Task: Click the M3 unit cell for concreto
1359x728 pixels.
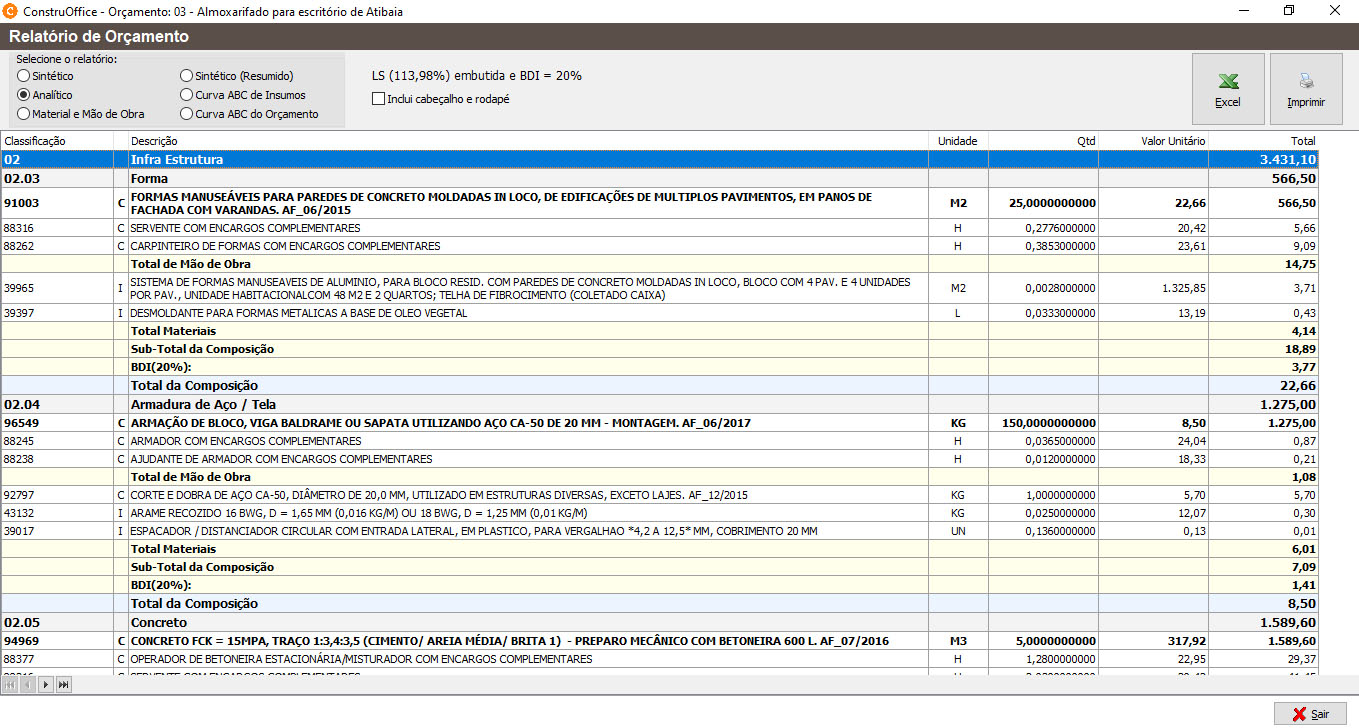Action: tap(958, 641)
